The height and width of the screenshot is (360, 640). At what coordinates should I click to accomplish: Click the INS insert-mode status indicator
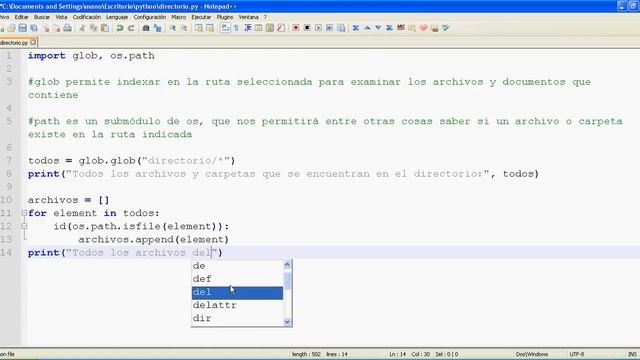point(632,354)
